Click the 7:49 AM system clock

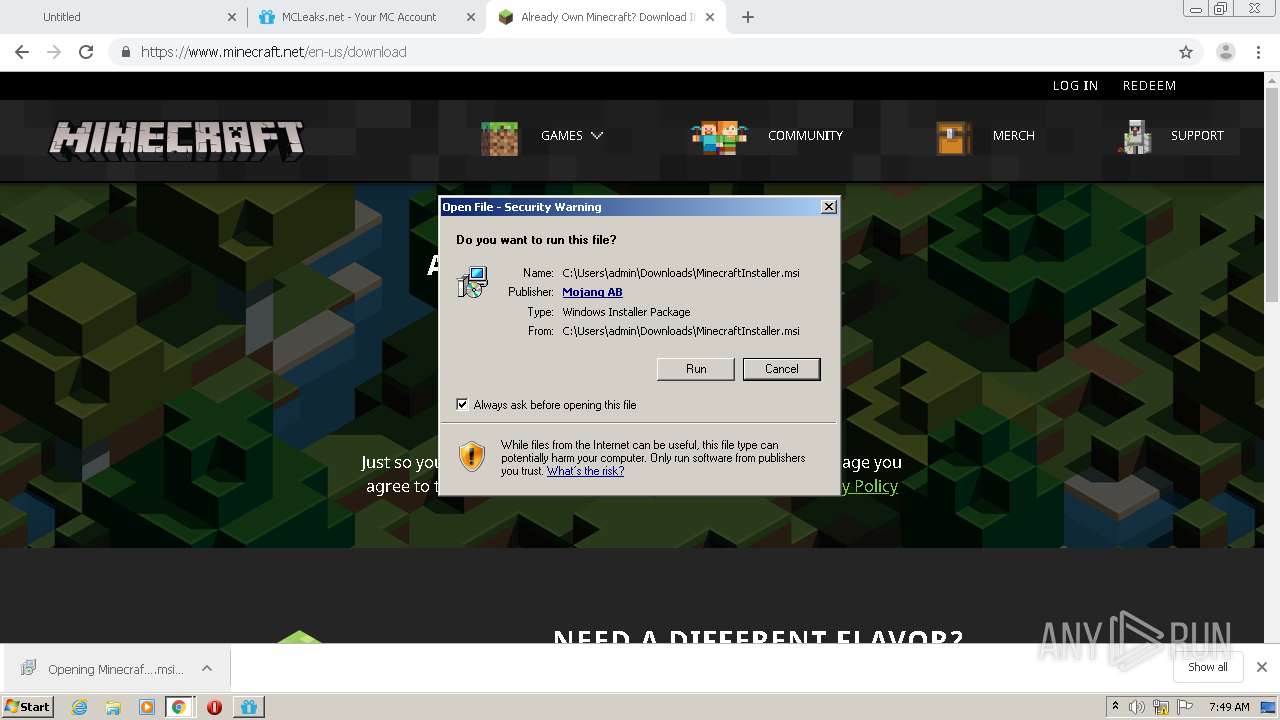(1229, 707)
